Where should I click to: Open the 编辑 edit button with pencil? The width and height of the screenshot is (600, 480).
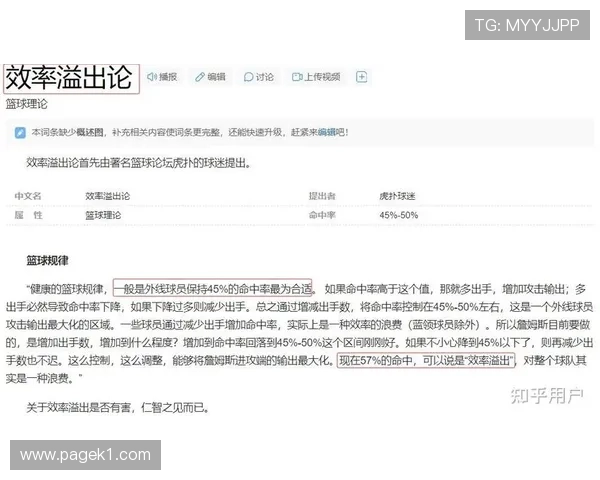click(x=210, y=77)
